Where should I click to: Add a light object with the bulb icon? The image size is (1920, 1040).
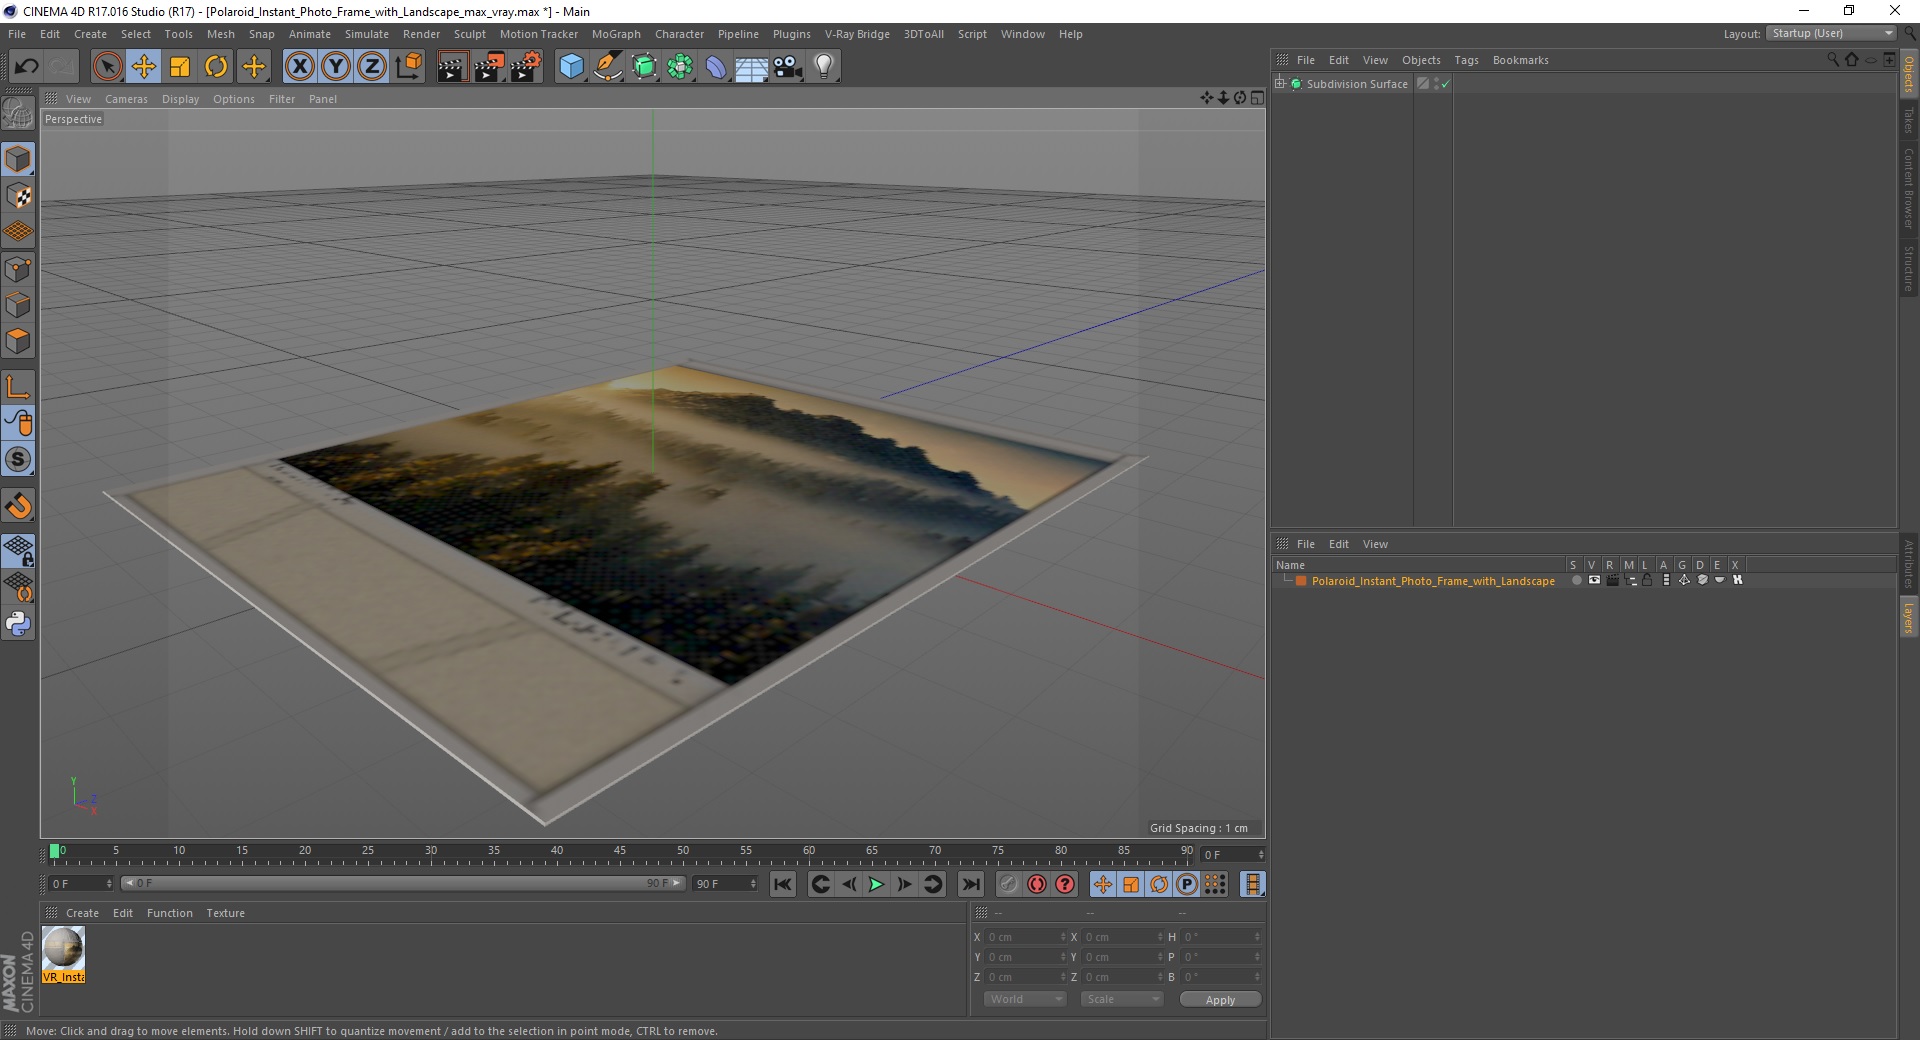[824, 67]
